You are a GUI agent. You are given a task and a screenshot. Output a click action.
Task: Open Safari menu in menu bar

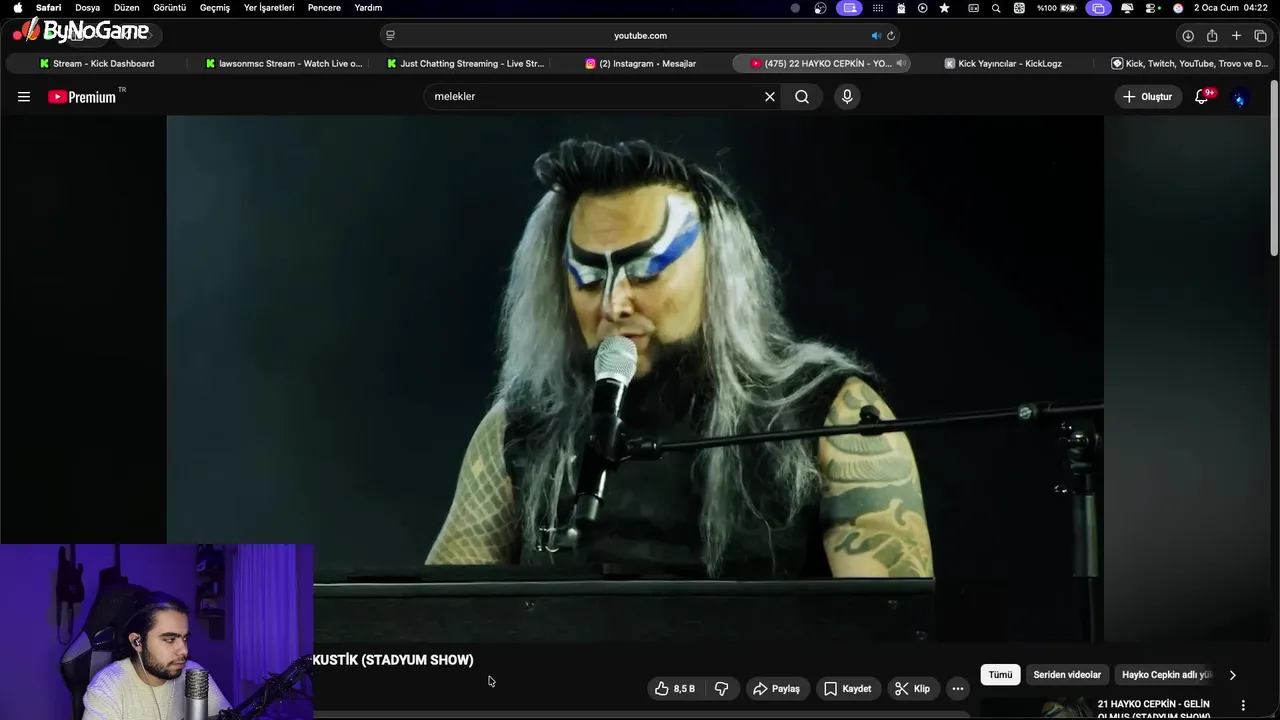click(x=48, y=8)
